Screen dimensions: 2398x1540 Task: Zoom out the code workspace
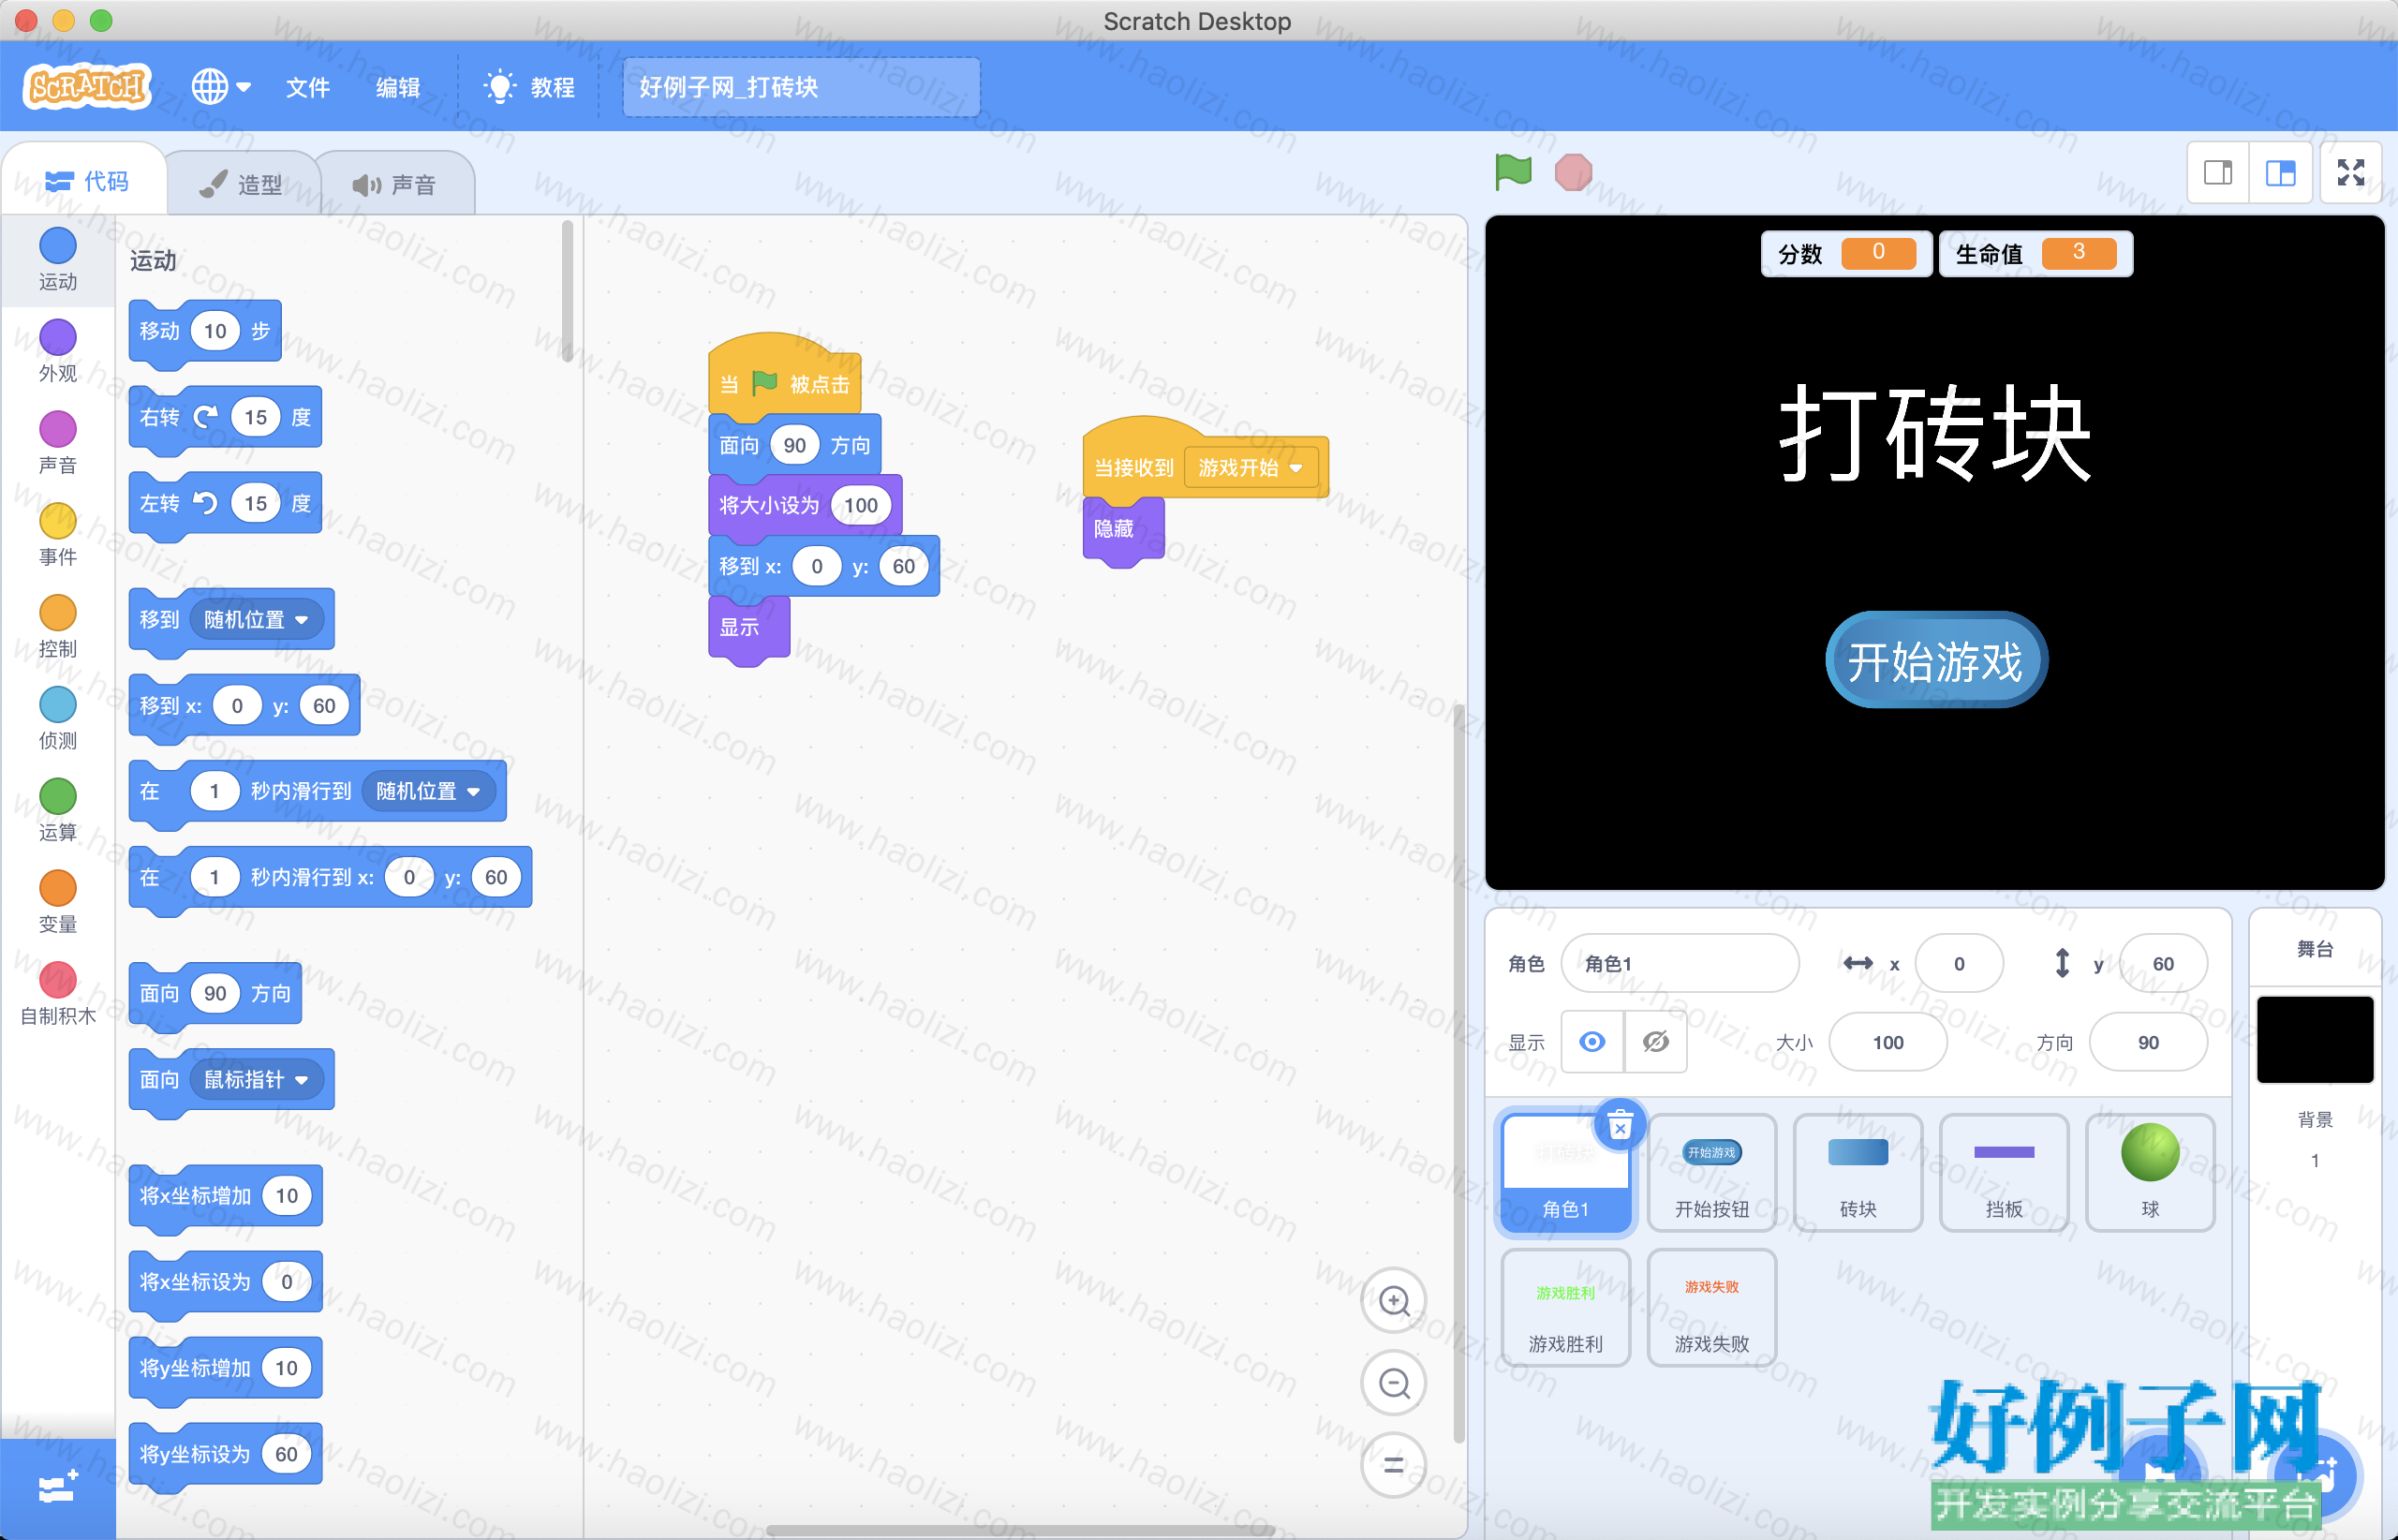click(1394, 1384)
